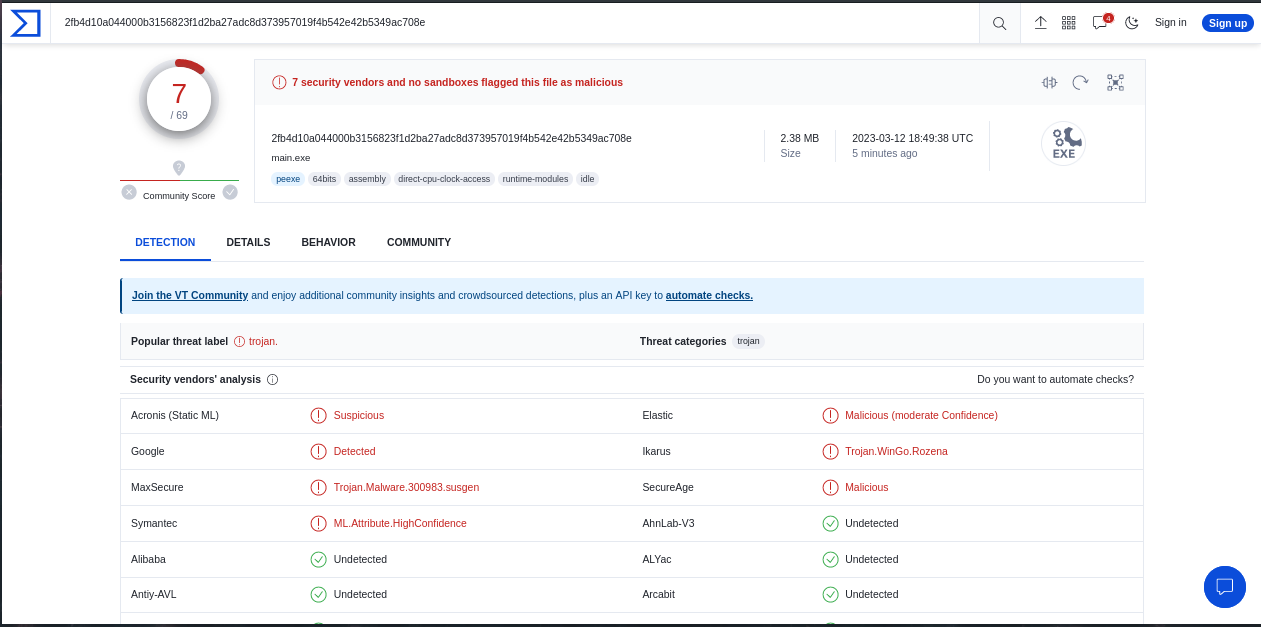The image size is (1261, 627).
Task: Click the AhnLab-V3 Undetected check icon
Action: [x=830, y=523]
